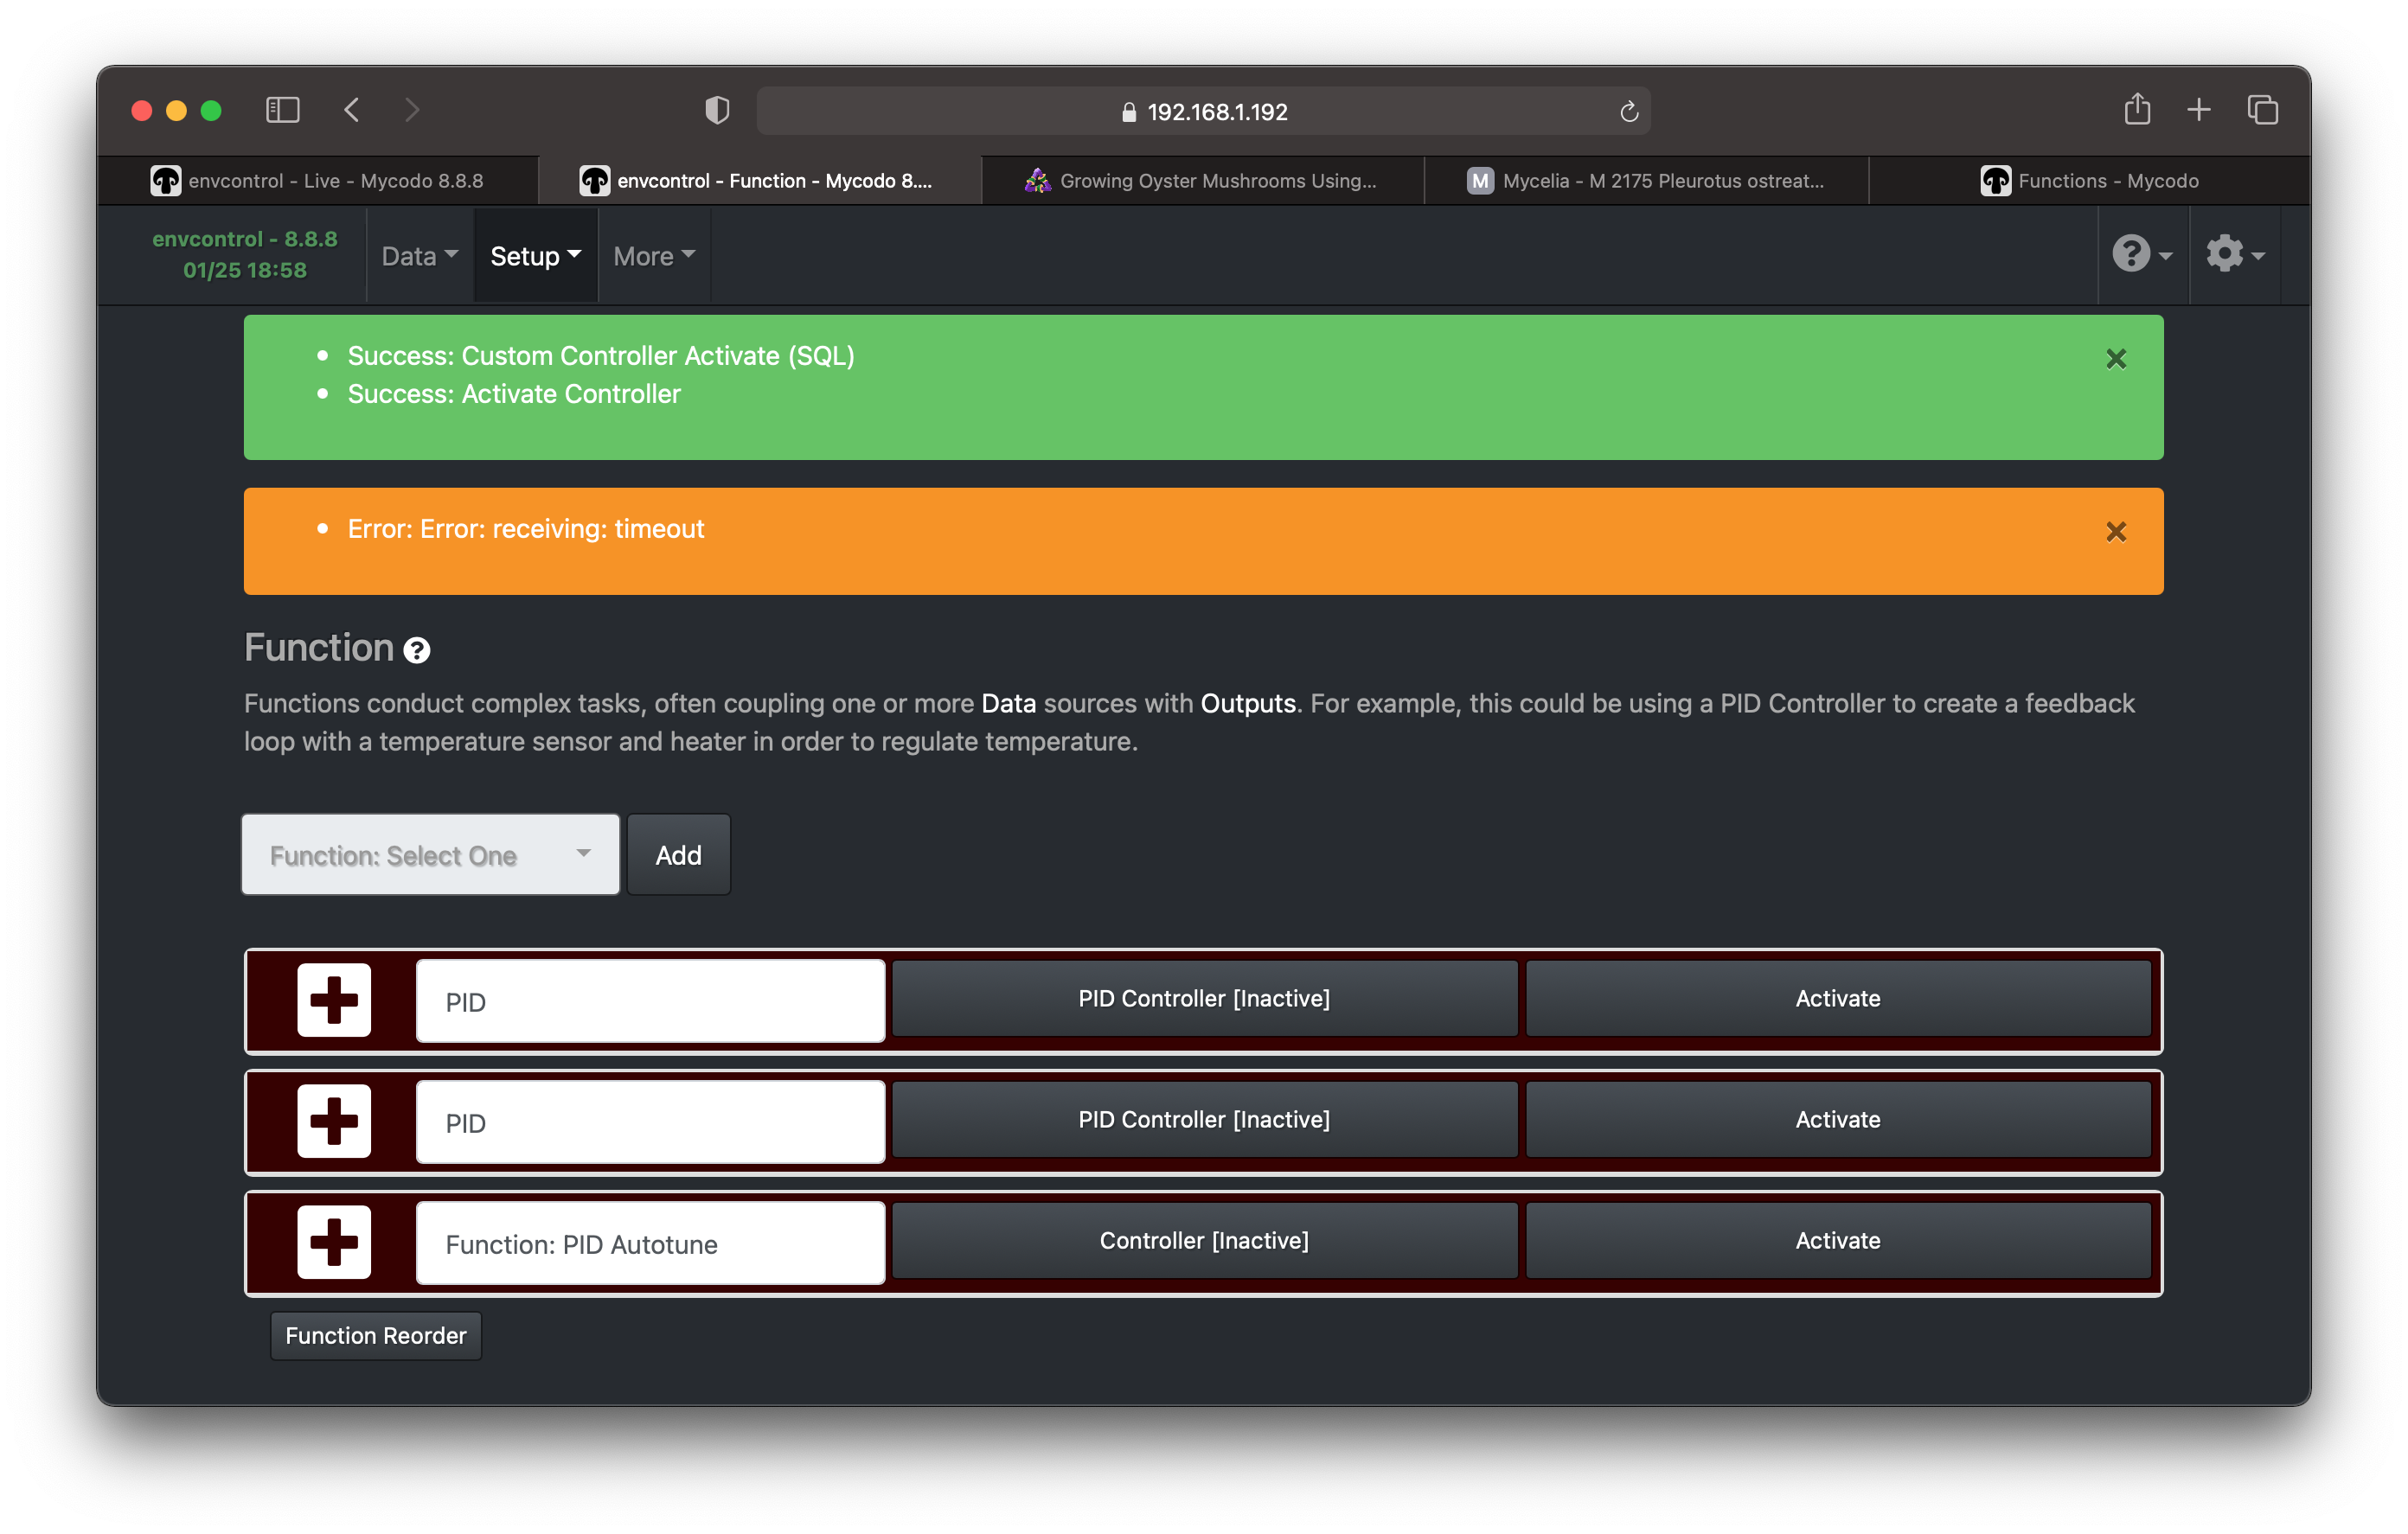Viewport: 2408px width, 1534px height.
Task: Dismiss the green success alert
Action: [2116, 359]
